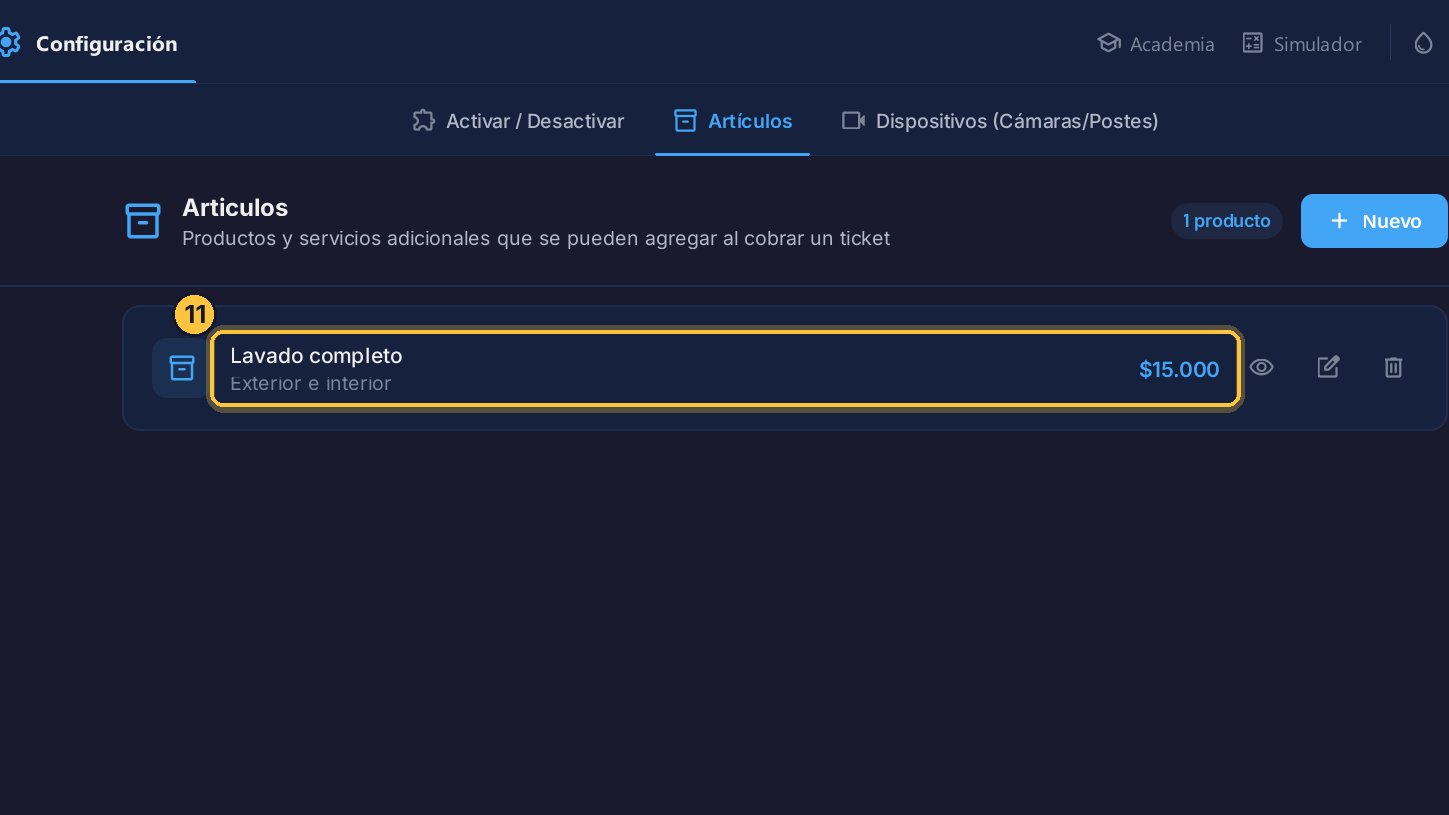Click the archive icon beside the Articulos heading

143,222
